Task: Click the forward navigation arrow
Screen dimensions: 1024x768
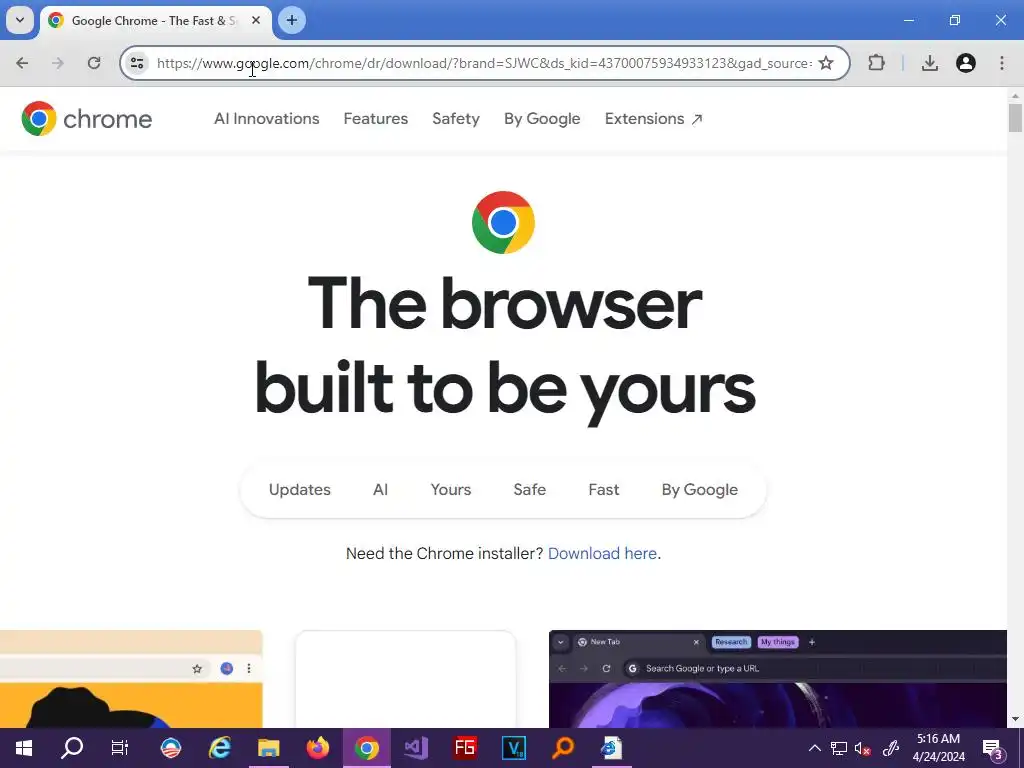Action: point(58,63)
